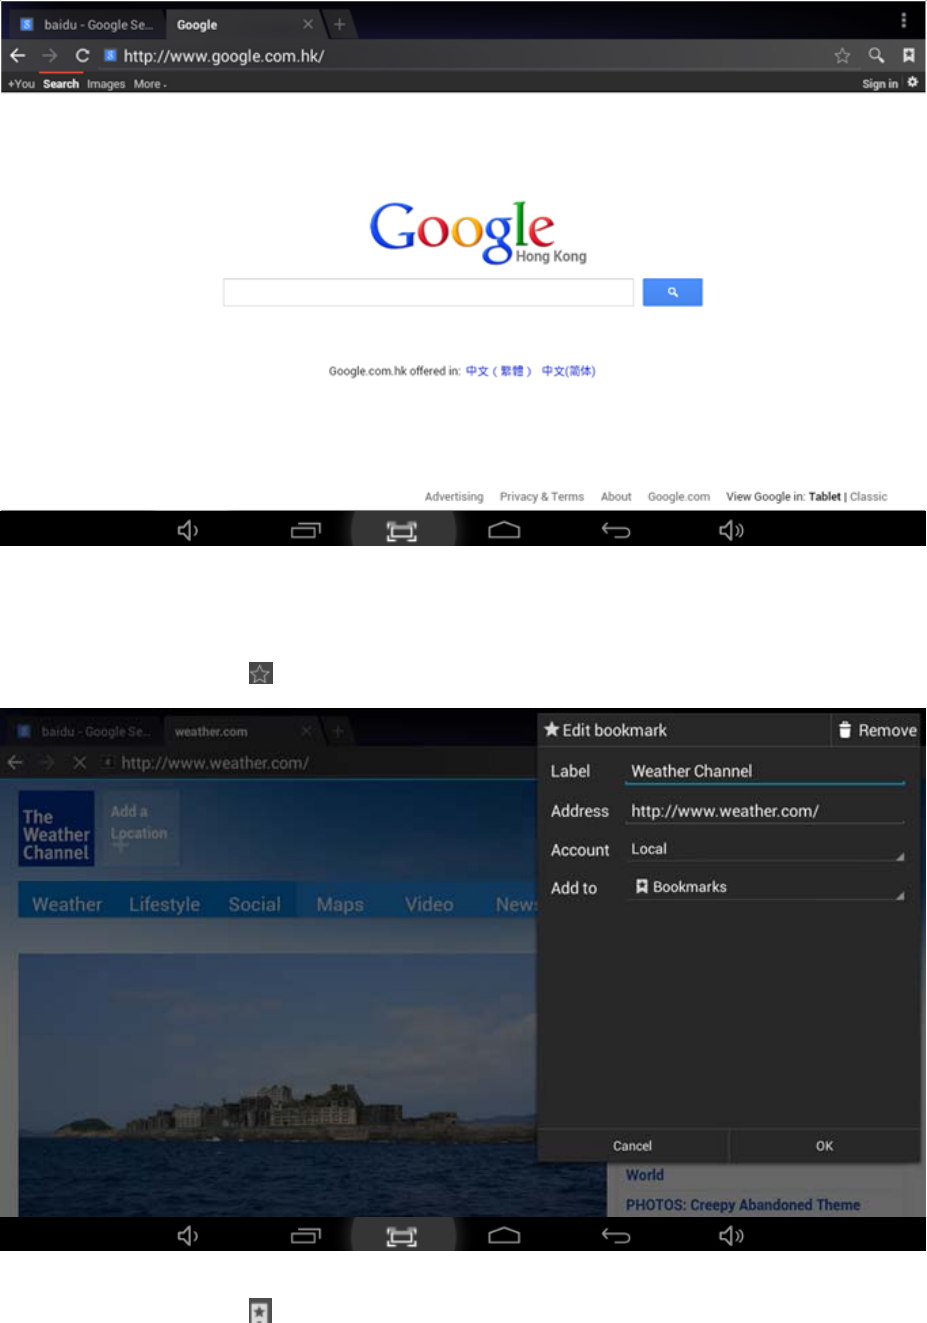Open bookmarks list icon in Google window

[x=909, y=56]
